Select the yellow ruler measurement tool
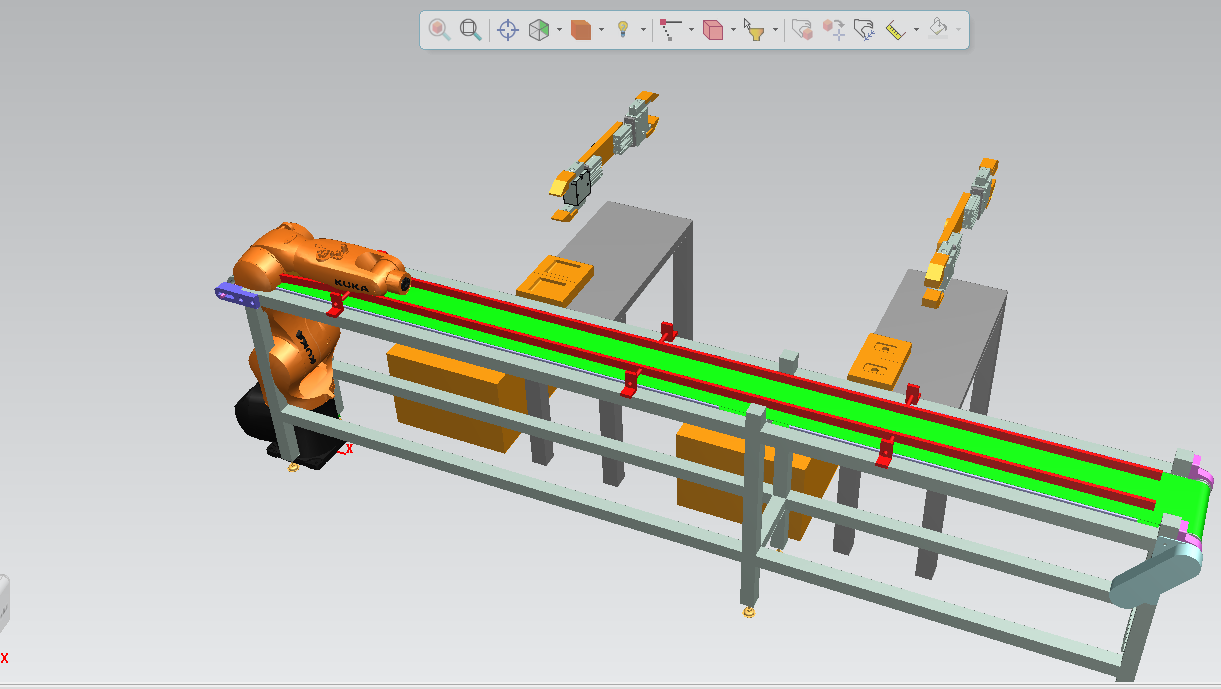1221x689 pixels. (x=895, y=30)
